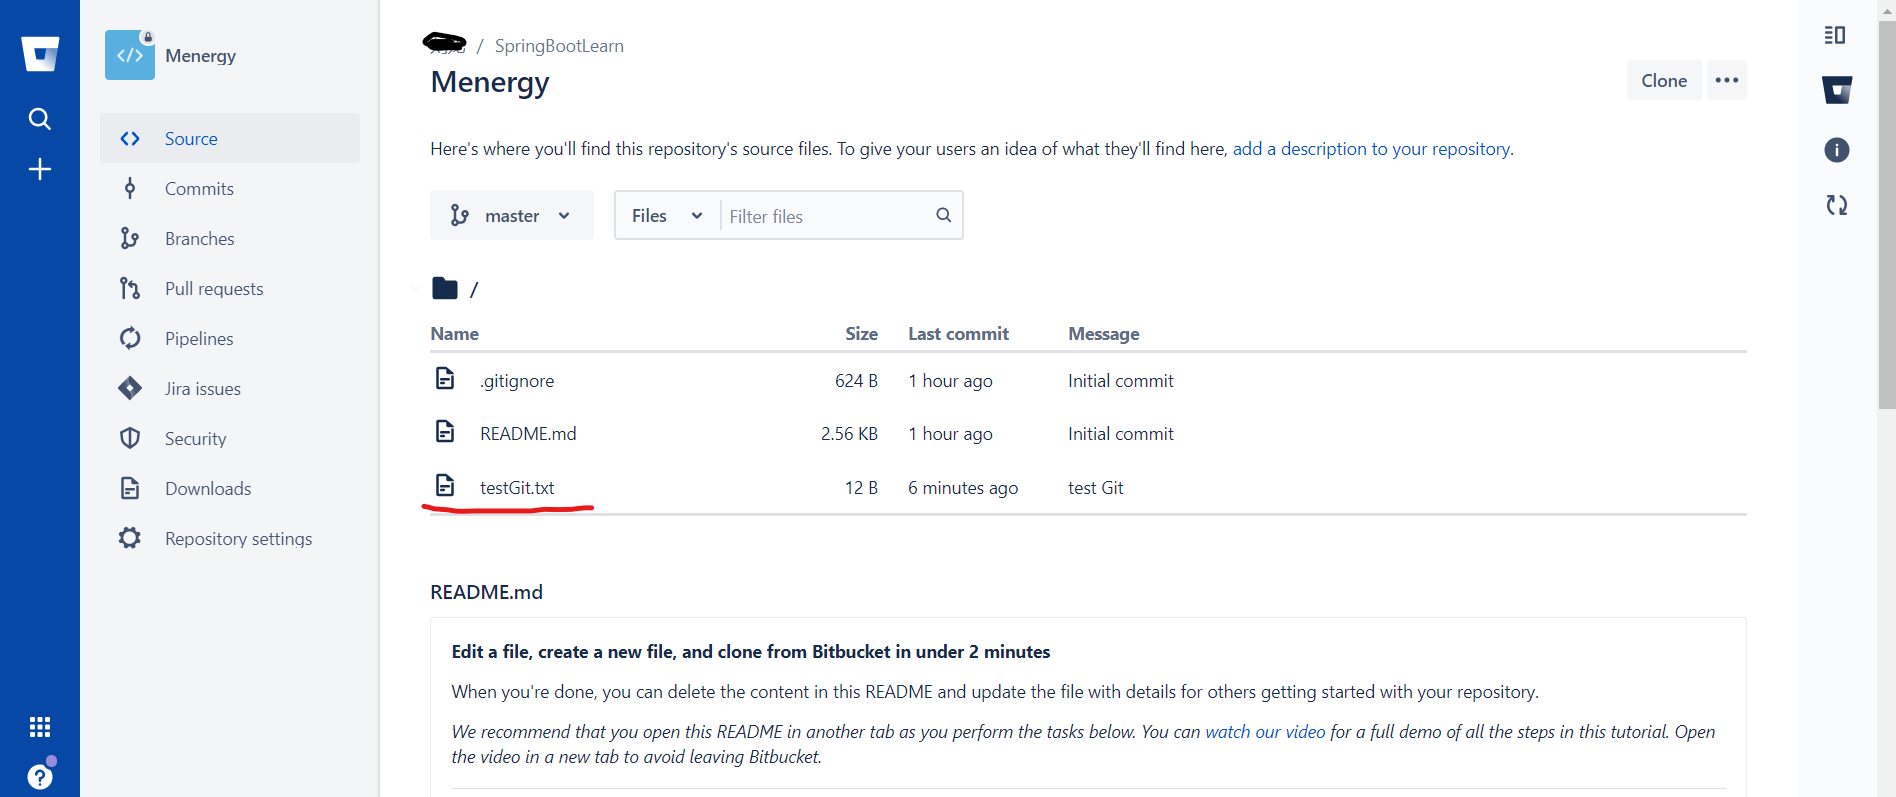View Jira issues via diamond icon

(130, 388)
